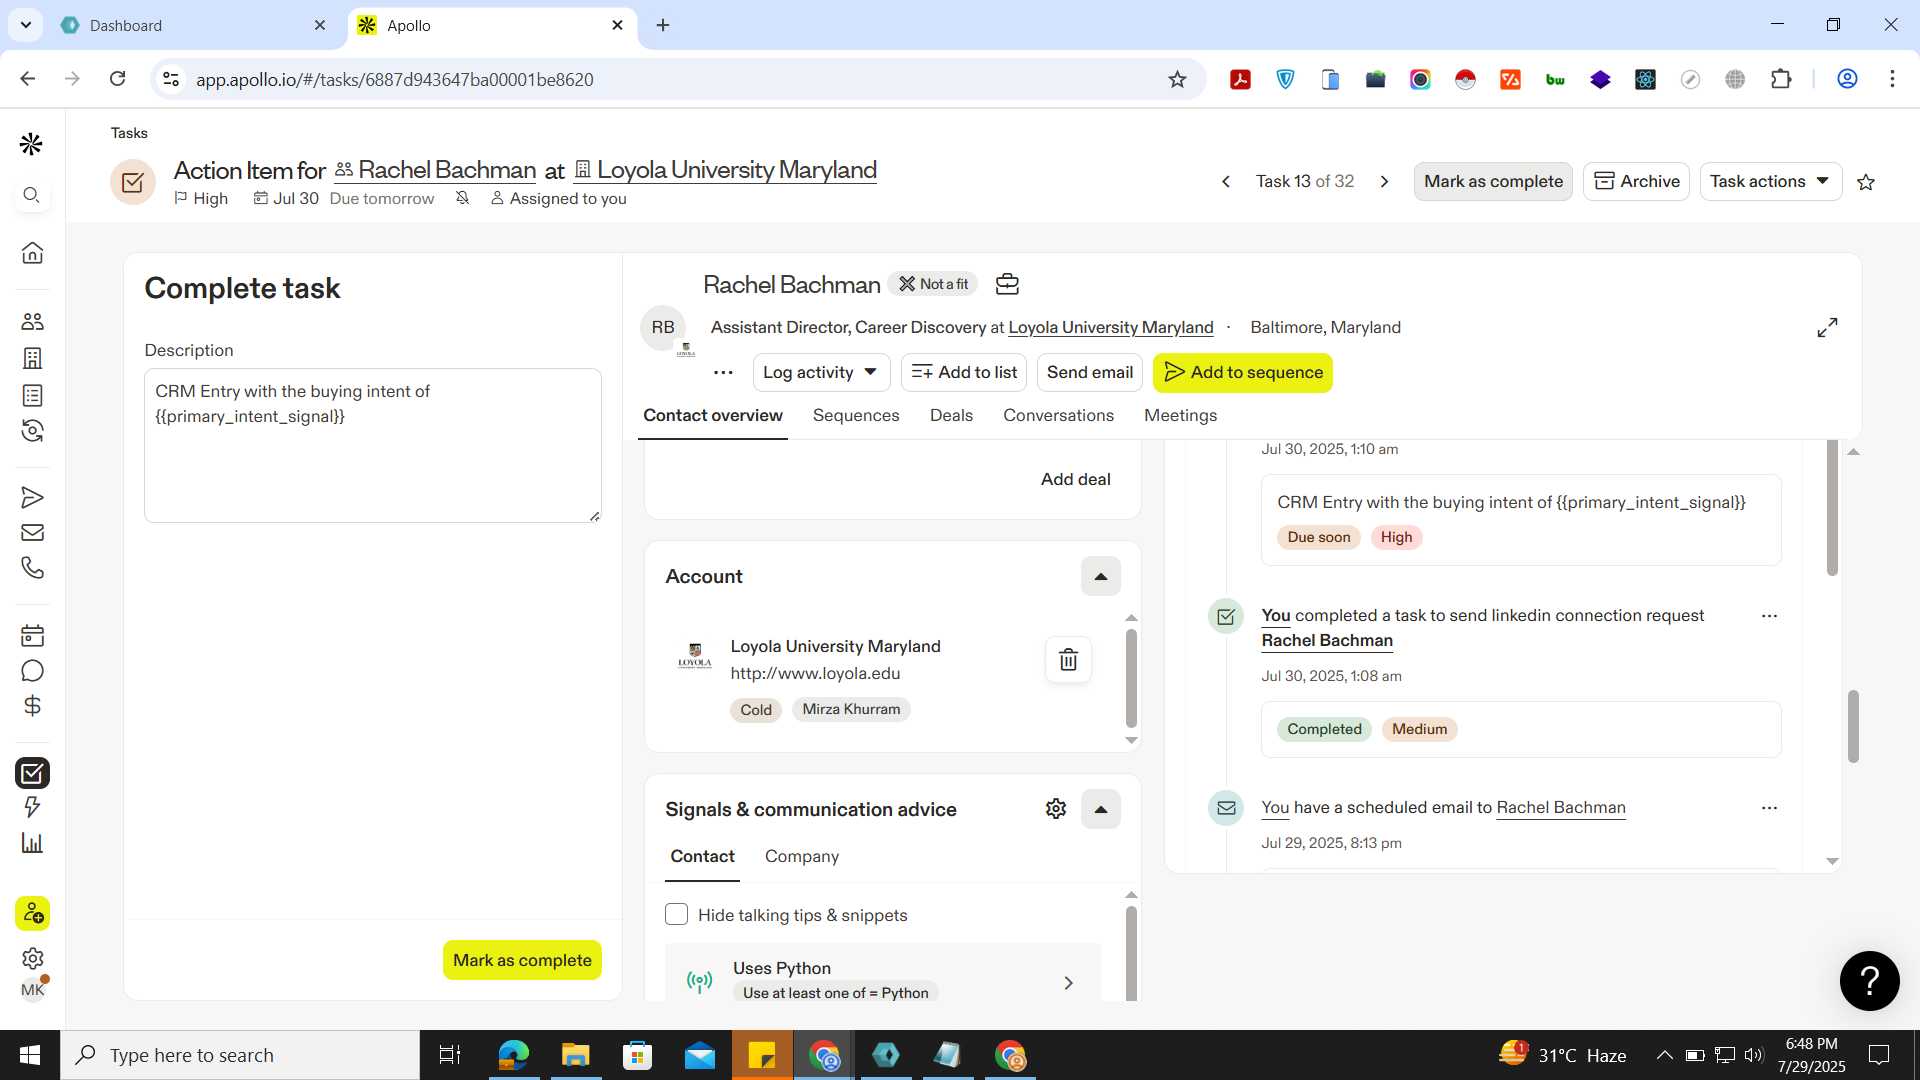Image resolution: width=1920 pixels, height=1080 pixels.
Task: Open the help question-mark button
Action: click(x=1869, y=981)
